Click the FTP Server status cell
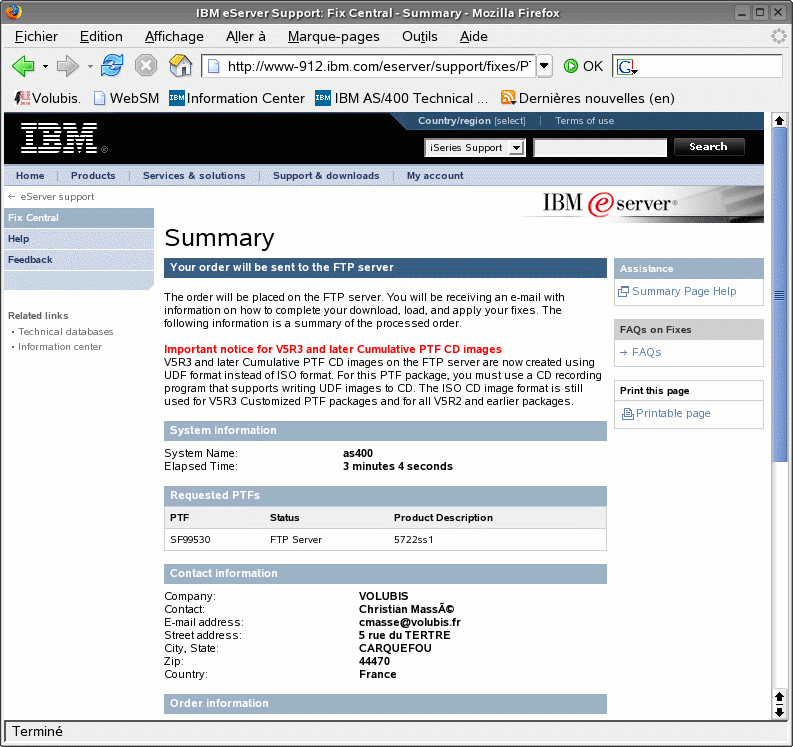The height and width of the screenshot is (747, 793). [296, 540]
